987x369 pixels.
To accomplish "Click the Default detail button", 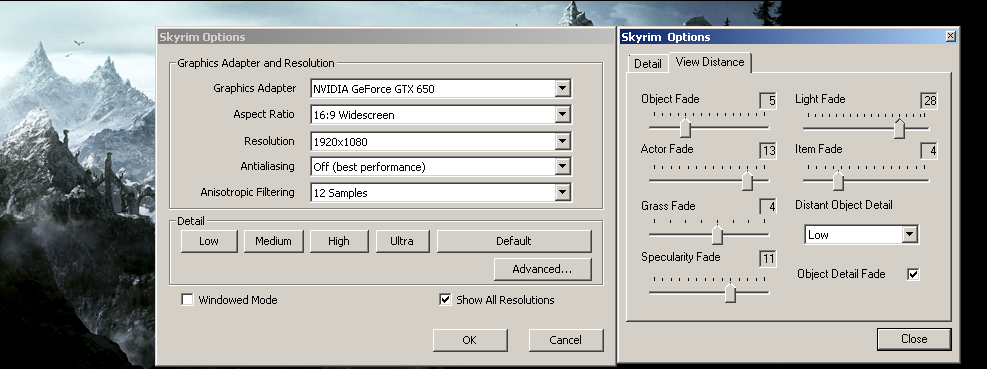I will (x=514, y=241).
